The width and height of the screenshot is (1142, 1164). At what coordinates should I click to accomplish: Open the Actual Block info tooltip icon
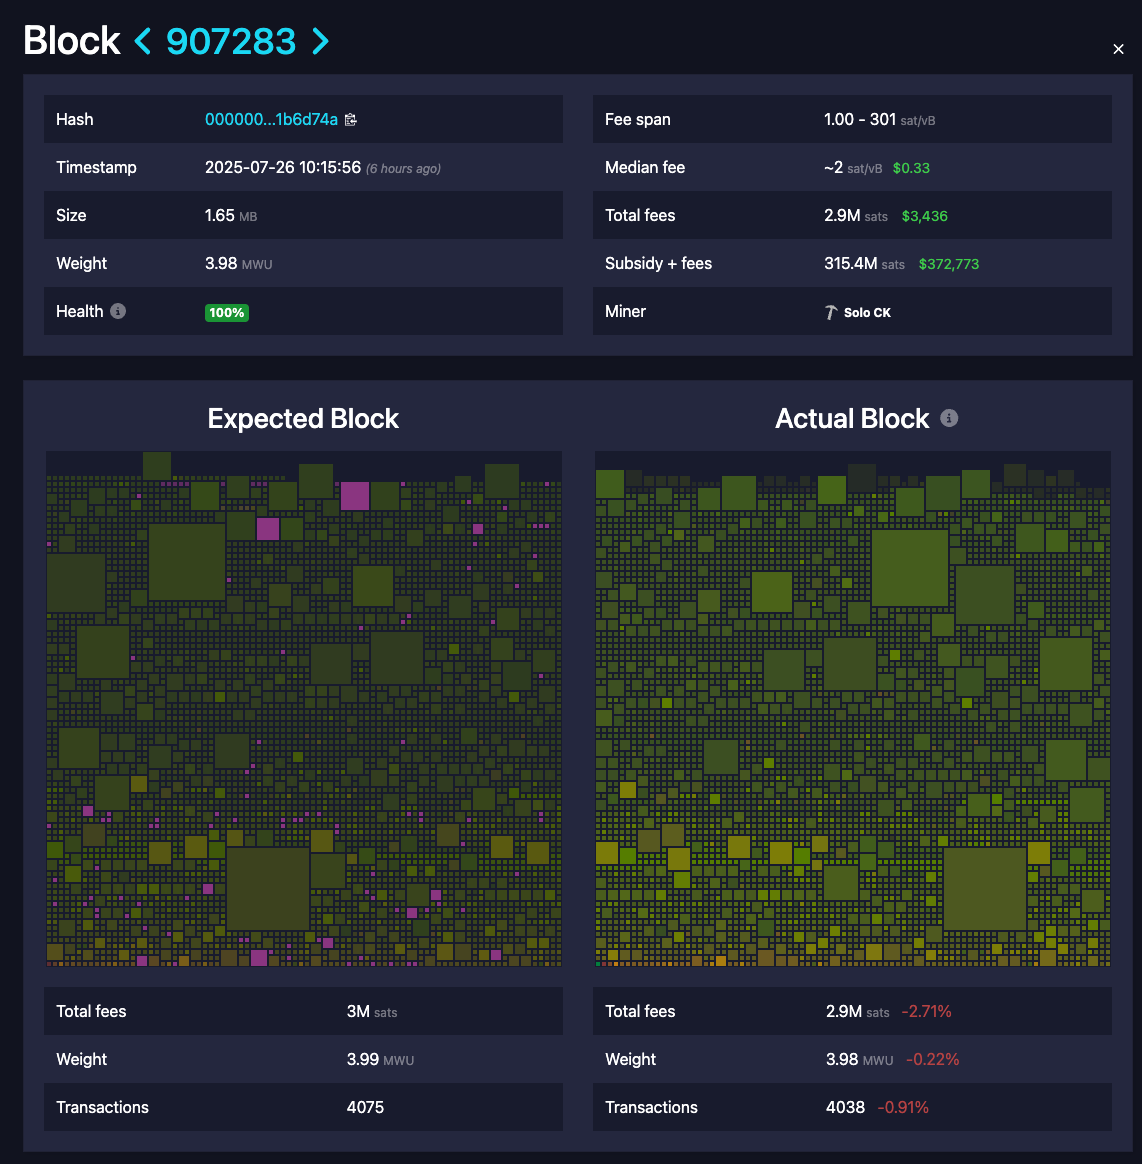[x=949, y=418]
